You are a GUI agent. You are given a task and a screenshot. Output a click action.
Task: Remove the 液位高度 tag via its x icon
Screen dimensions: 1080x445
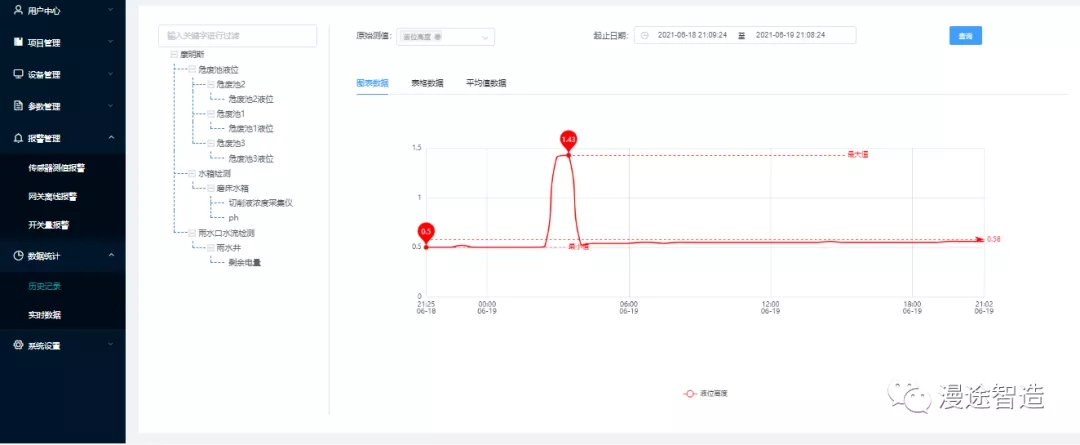(x=437, y=37)
